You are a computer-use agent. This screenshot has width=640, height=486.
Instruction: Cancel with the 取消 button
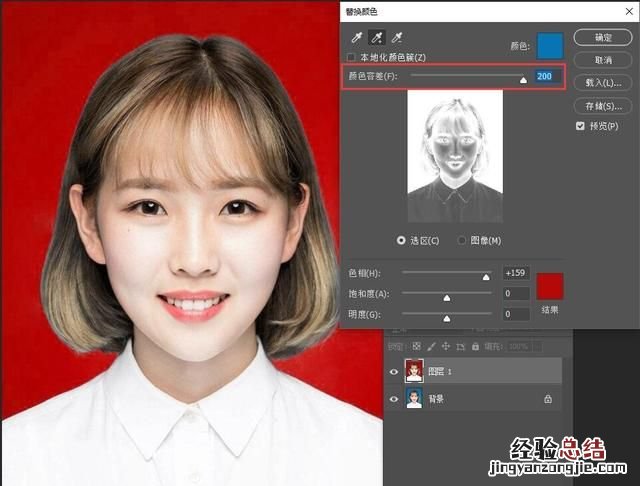(x=603, y=60)
